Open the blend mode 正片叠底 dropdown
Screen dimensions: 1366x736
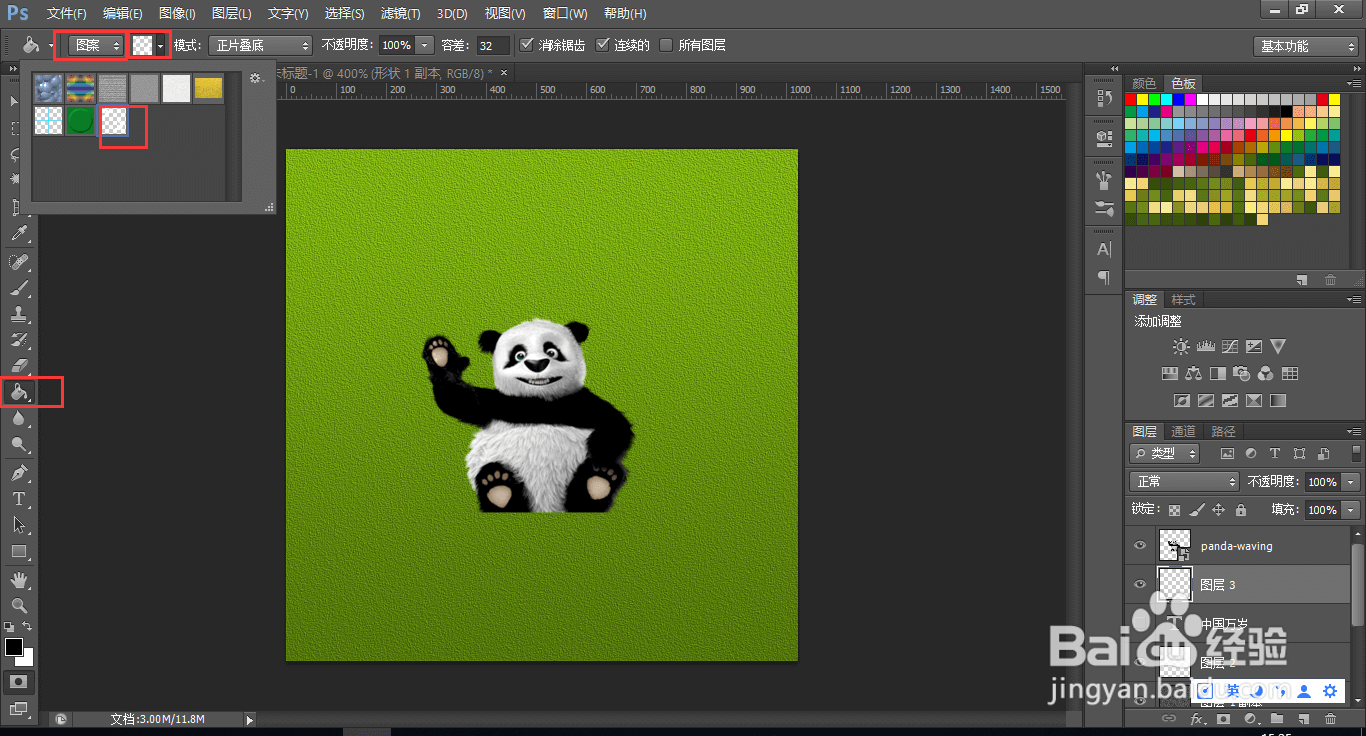[x=259, y=46]
